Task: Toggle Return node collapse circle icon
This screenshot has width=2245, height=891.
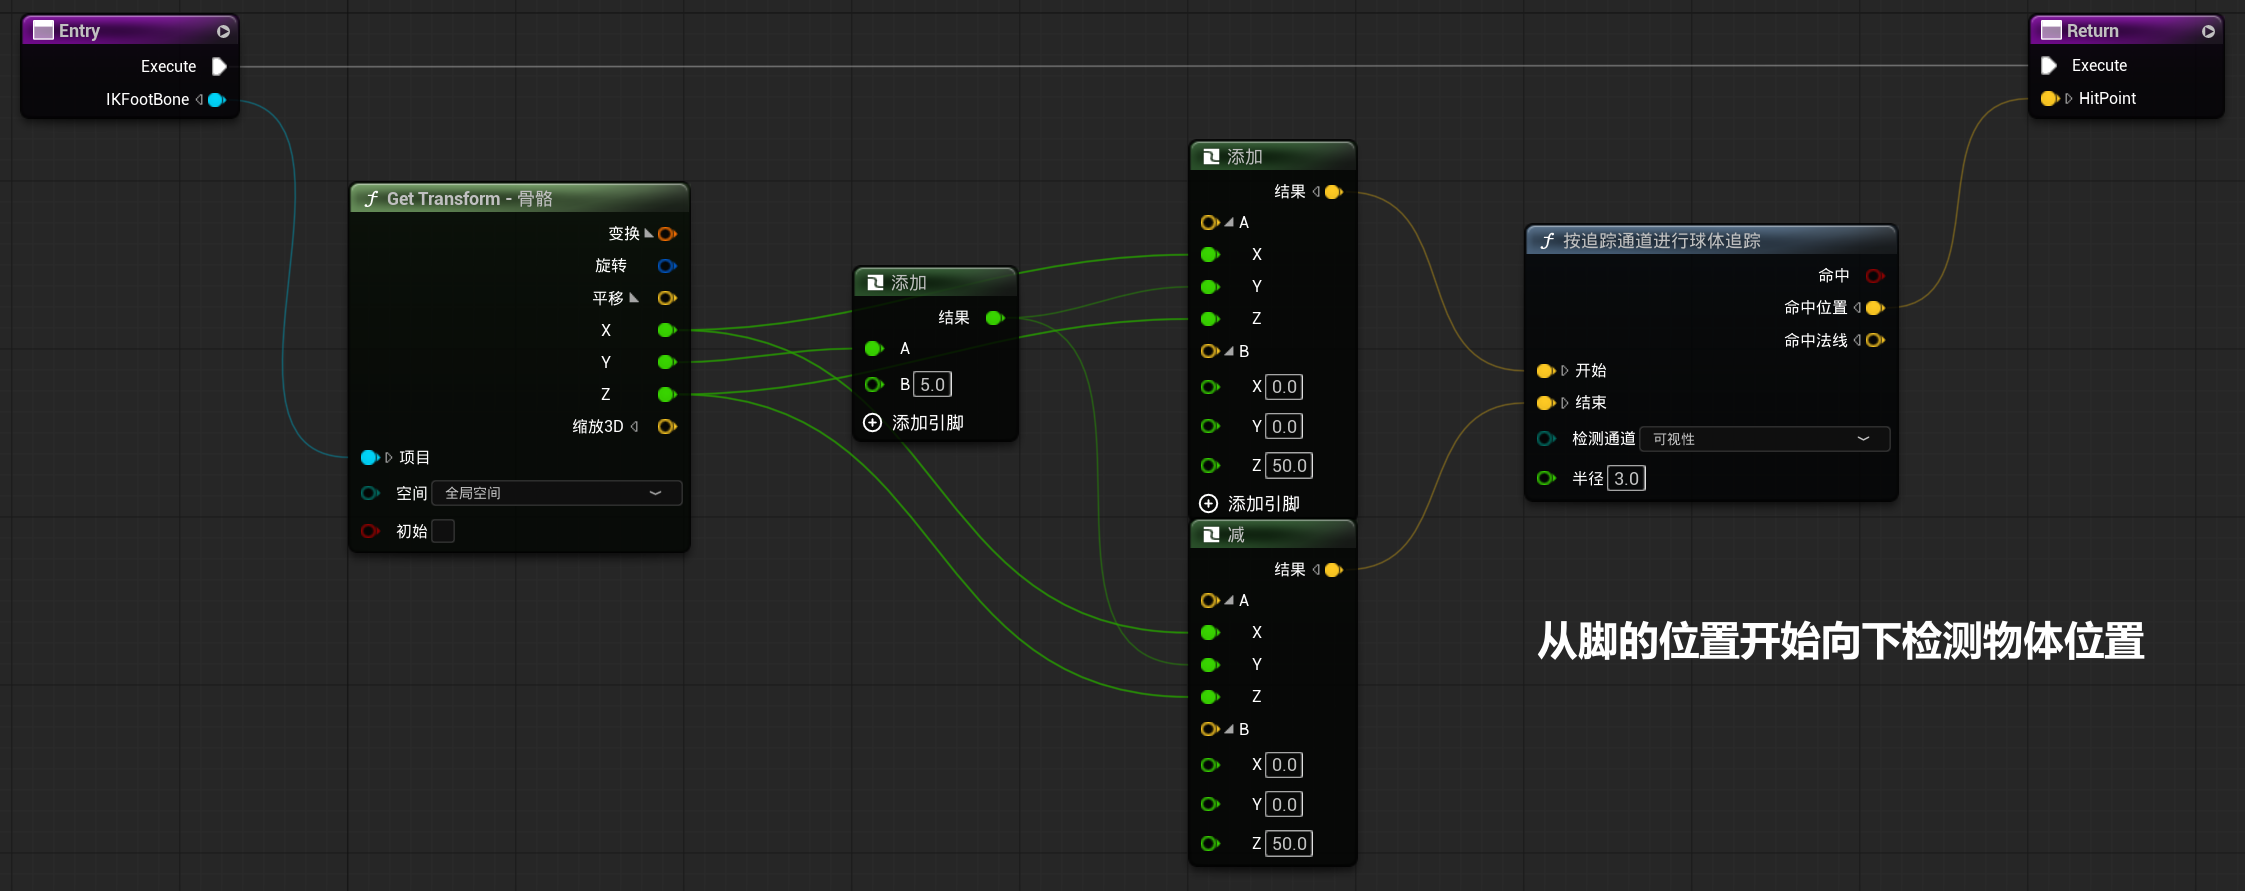Action: pos(2209,32)
